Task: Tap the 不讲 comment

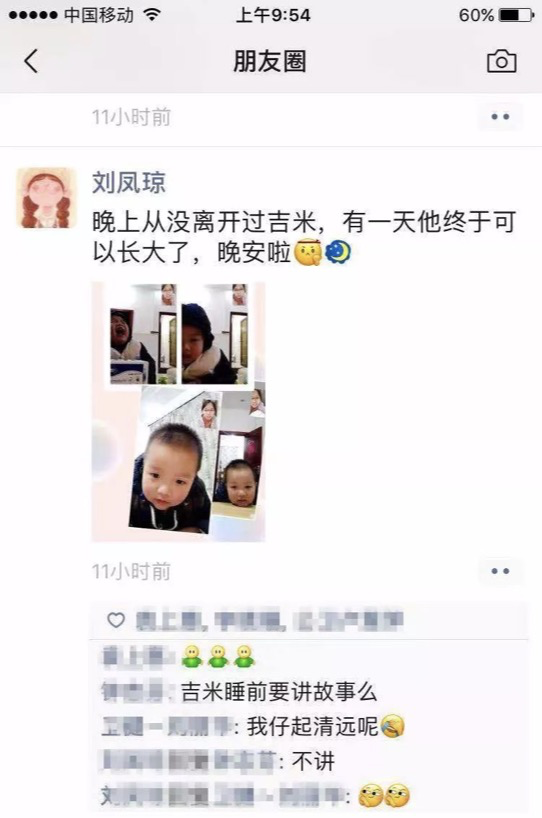Action: pyautogui.click(x=218, y=761)
